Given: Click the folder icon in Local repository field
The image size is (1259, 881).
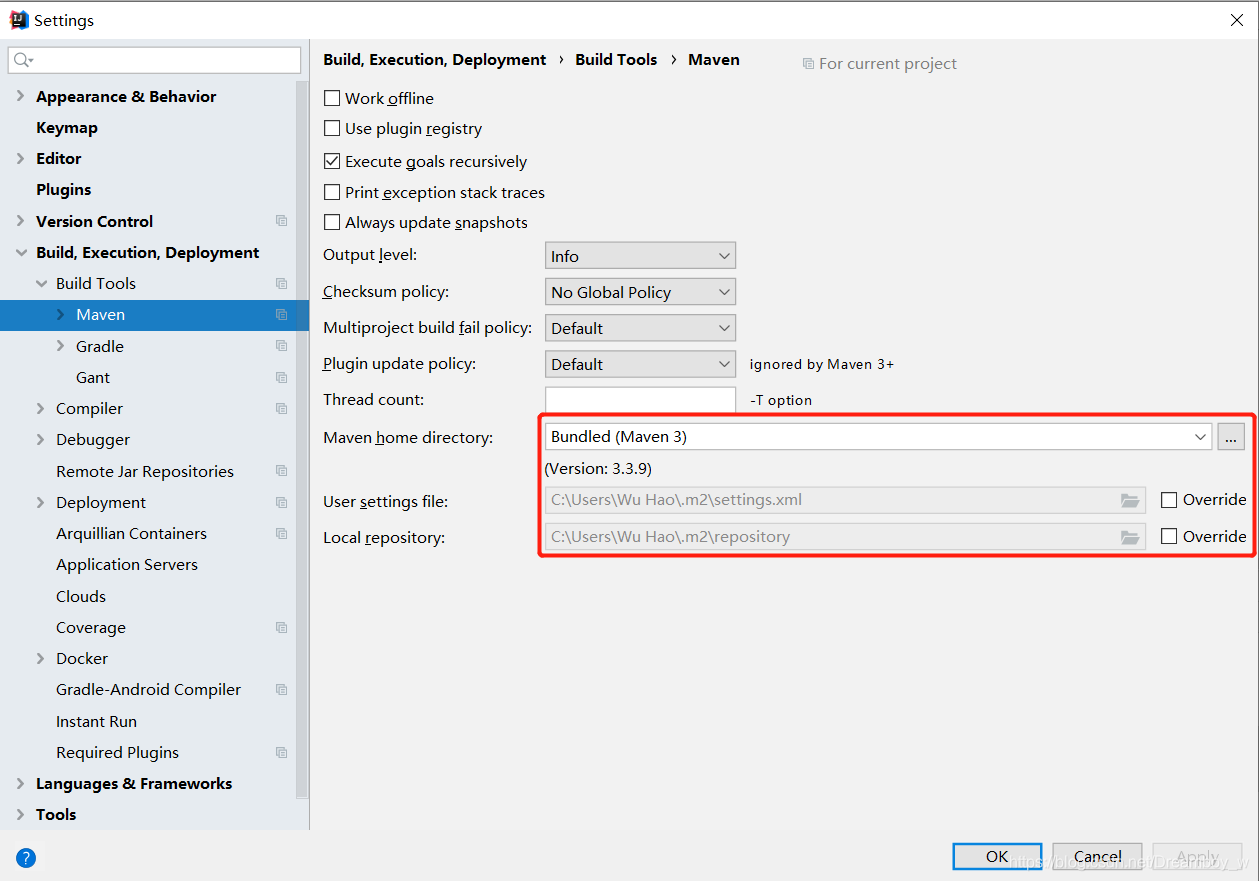Looking at the screenshot, I should [1130, 537].
